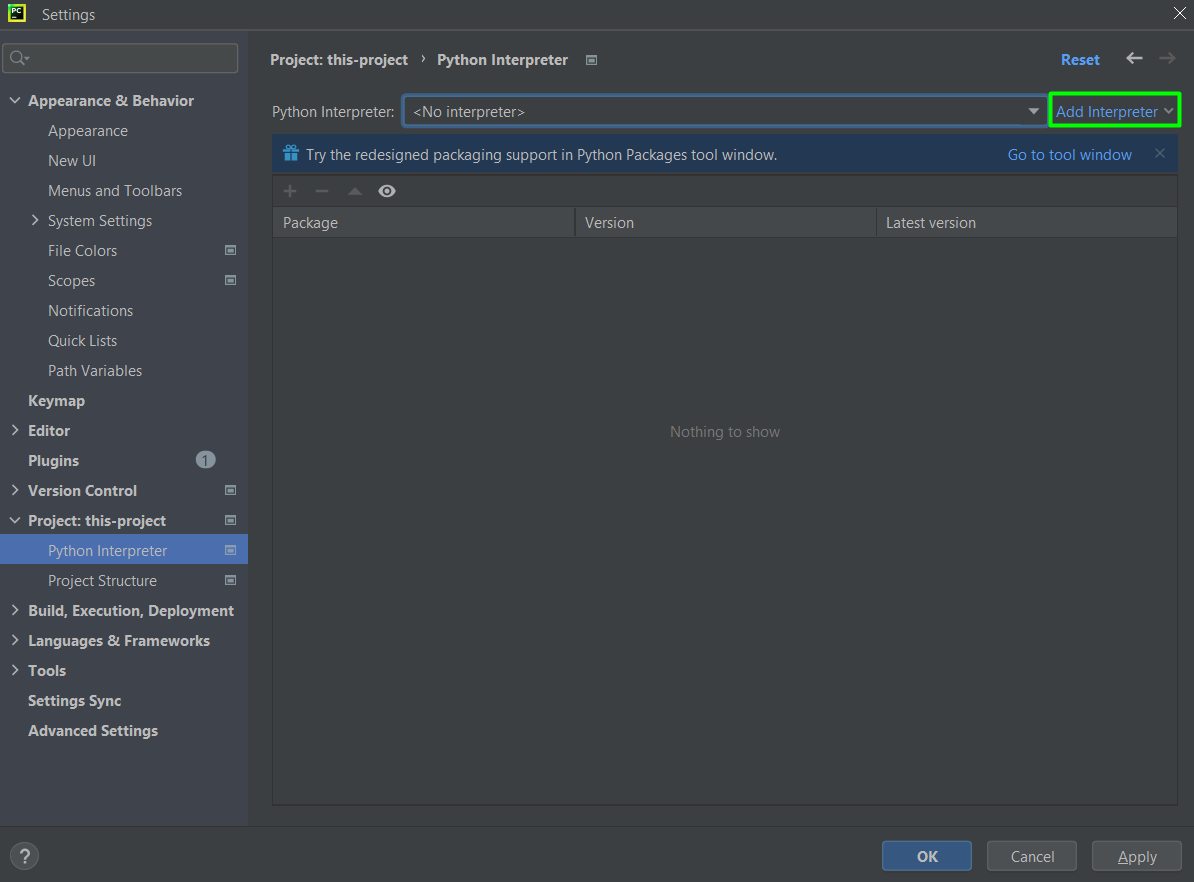The height and width of the screenshot is (882, 1194).
Task: Collapse the Project: this-project section
Action: pos(14,520)
